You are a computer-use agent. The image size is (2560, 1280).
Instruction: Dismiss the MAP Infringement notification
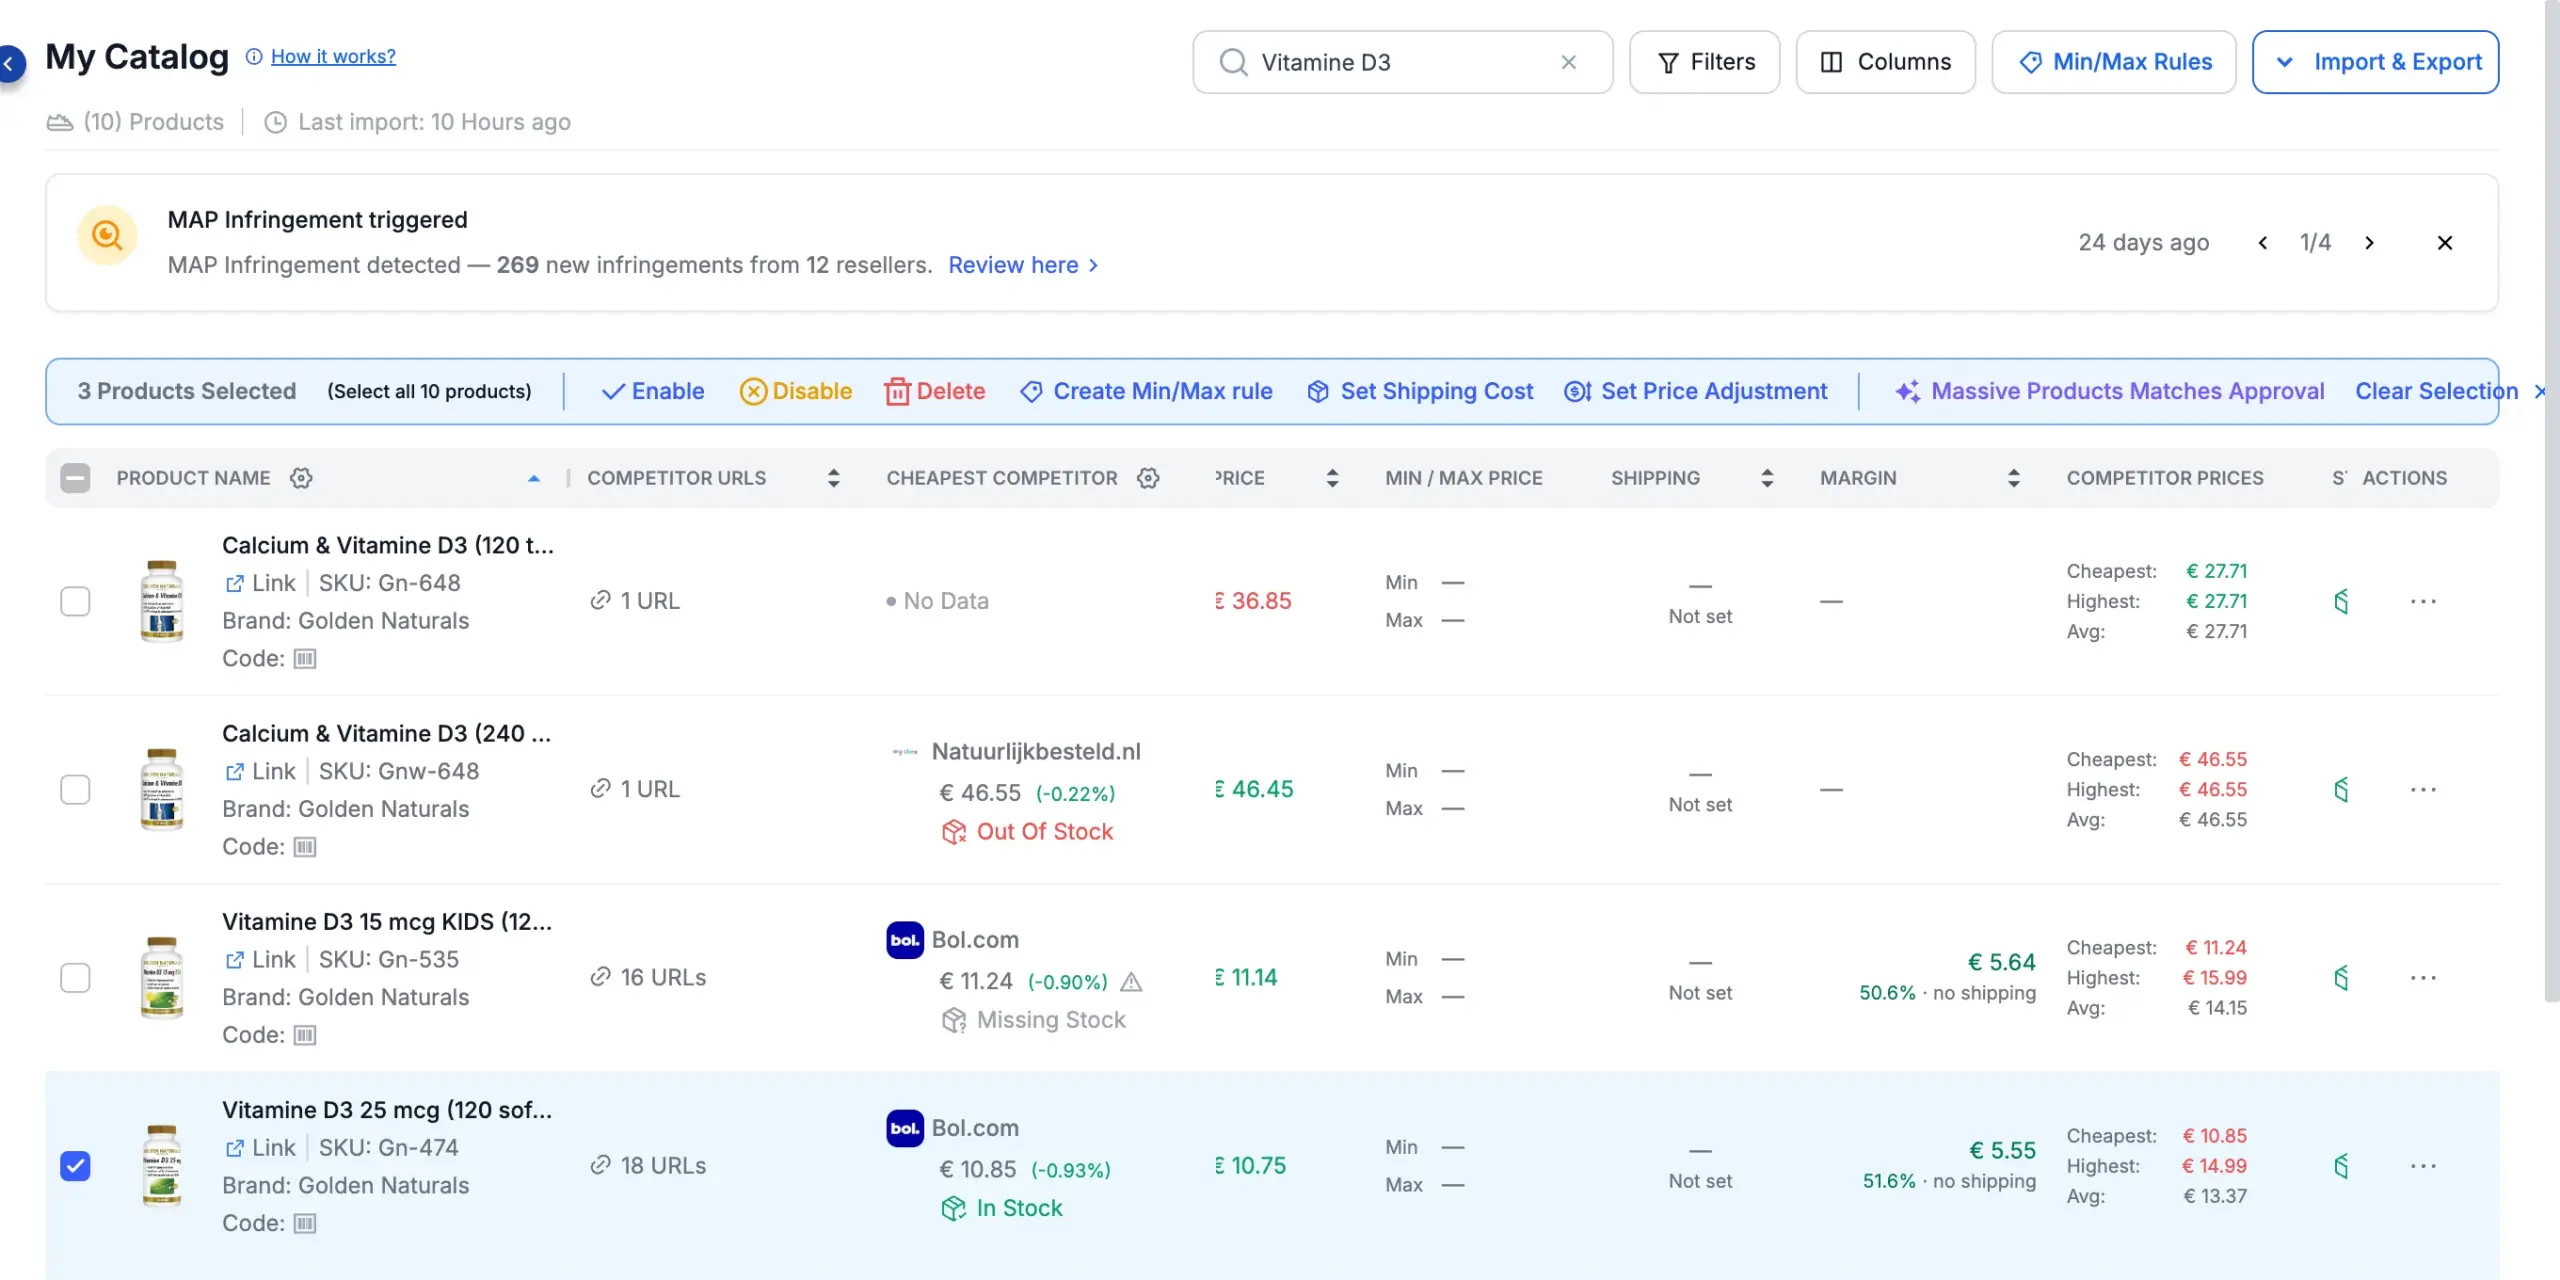2445,243
